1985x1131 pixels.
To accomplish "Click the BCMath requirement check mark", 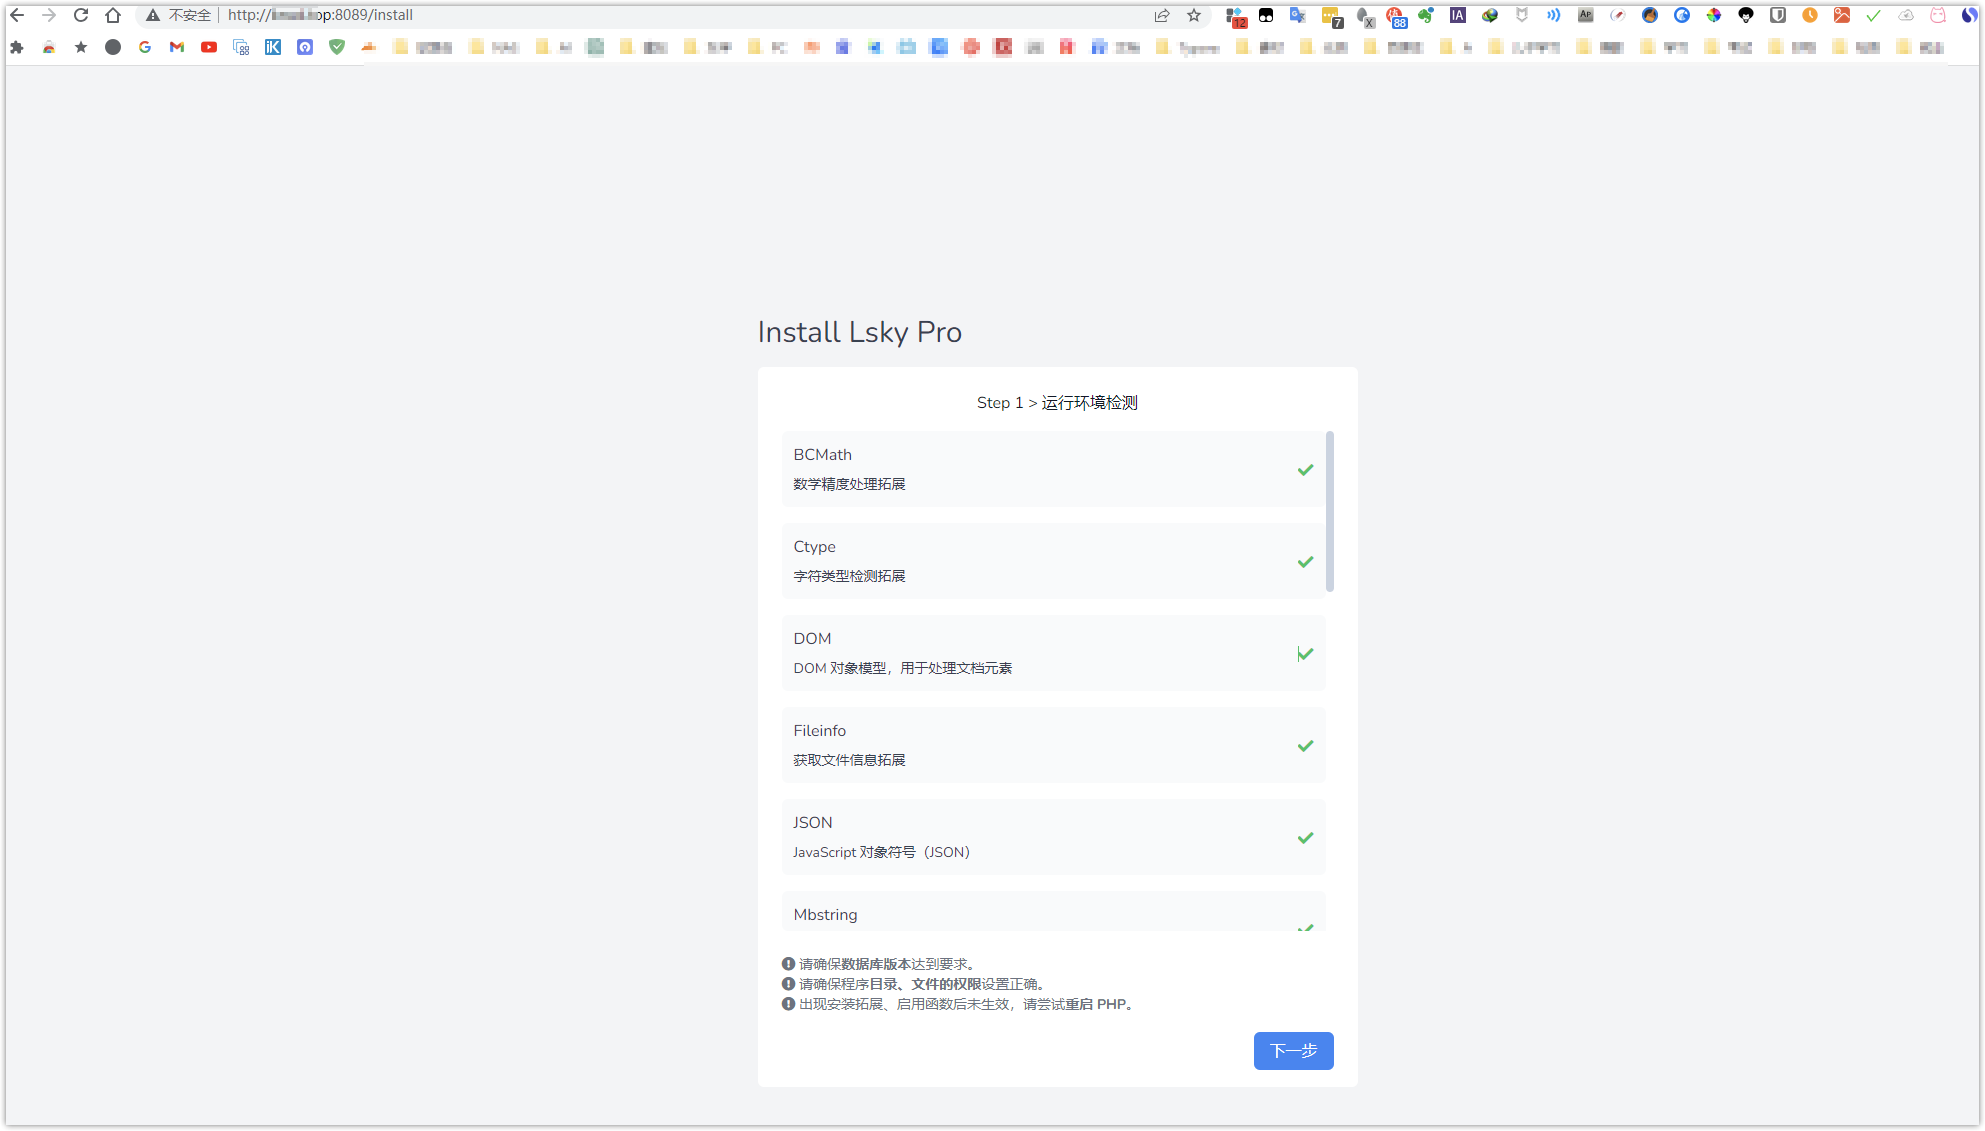I will tap(1305, 469).
